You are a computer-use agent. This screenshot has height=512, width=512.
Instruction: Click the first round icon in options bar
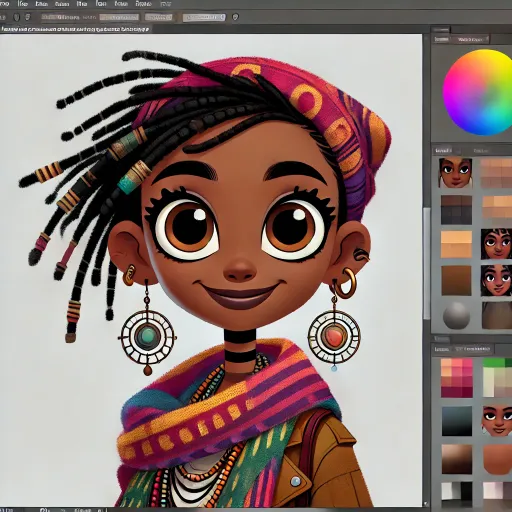[17, 17]
